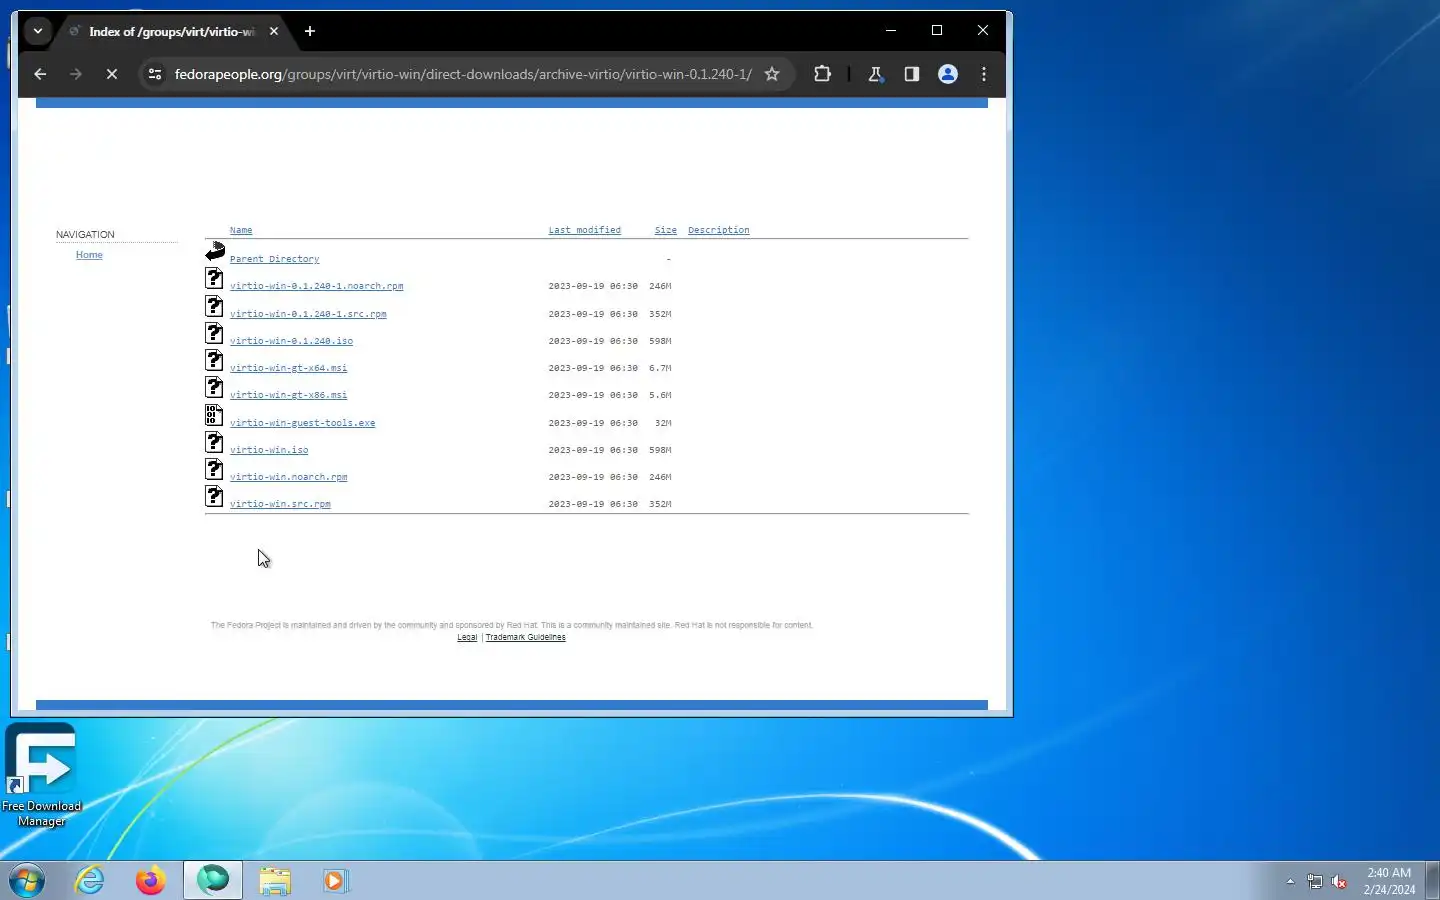Screen dimensions: 1440x900
Task: Open the Trademark Guidelines footer link
Action: (x=525, y=637)
